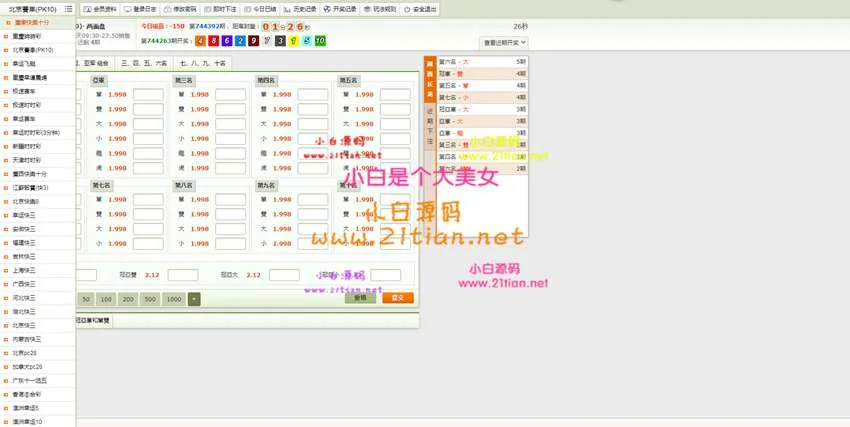Open 登录日志 login log toolbar icon

click(x=139, y=8)
